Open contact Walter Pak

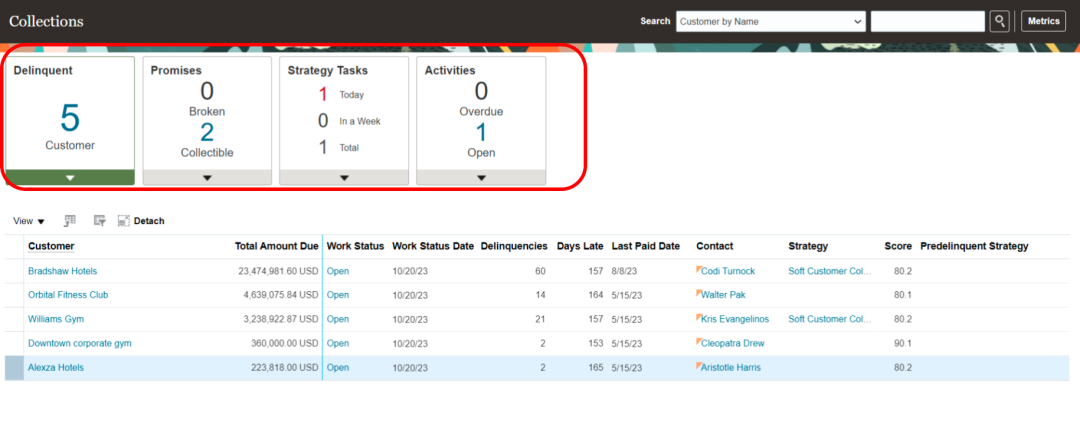point(723,295)
